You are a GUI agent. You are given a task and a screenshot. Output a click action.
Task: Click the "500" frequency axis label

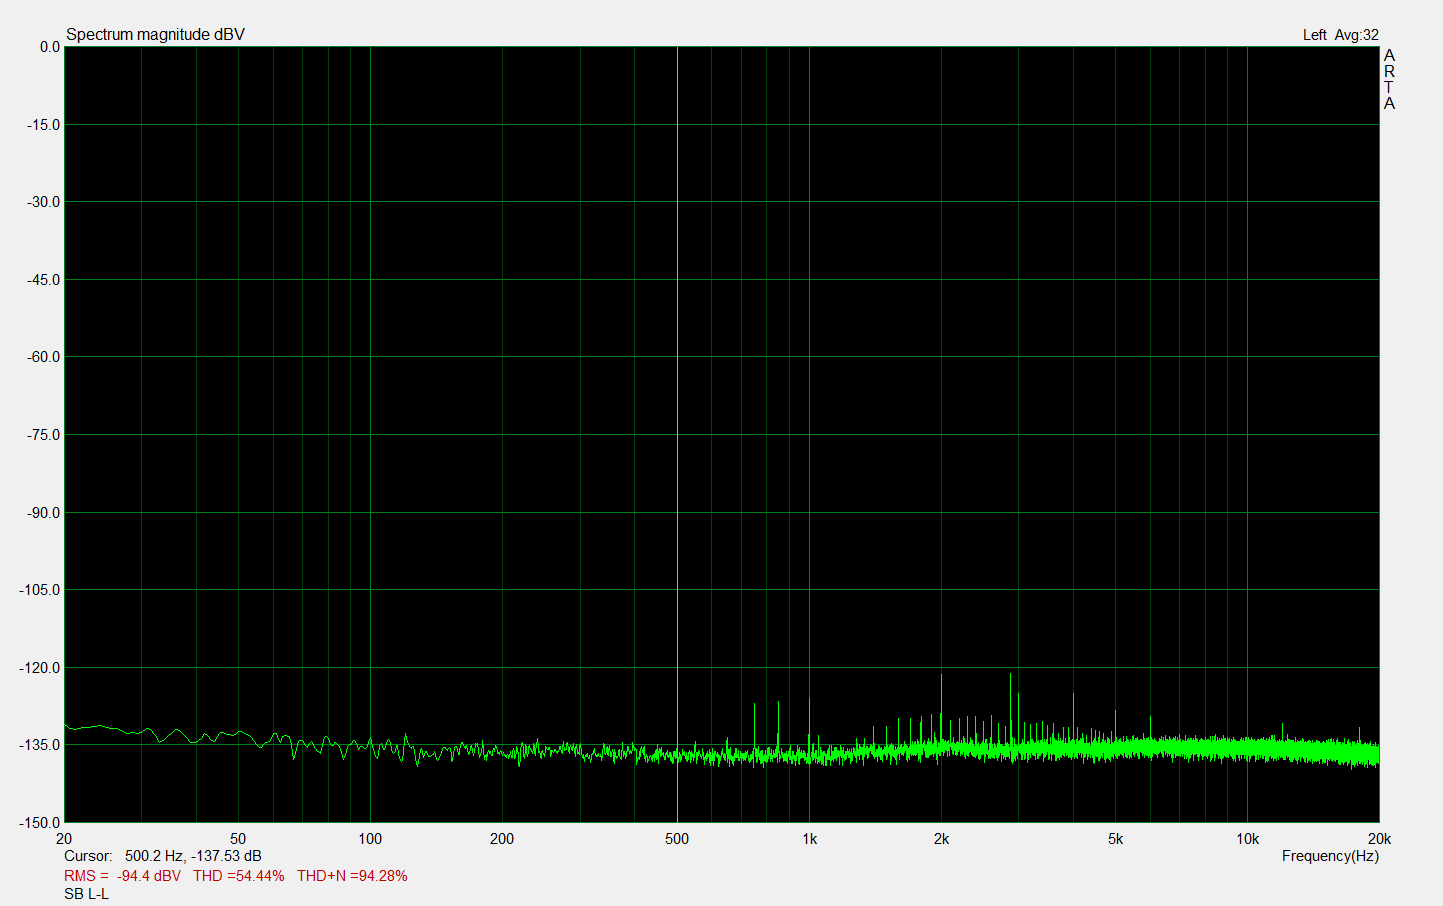coord(677,839)
